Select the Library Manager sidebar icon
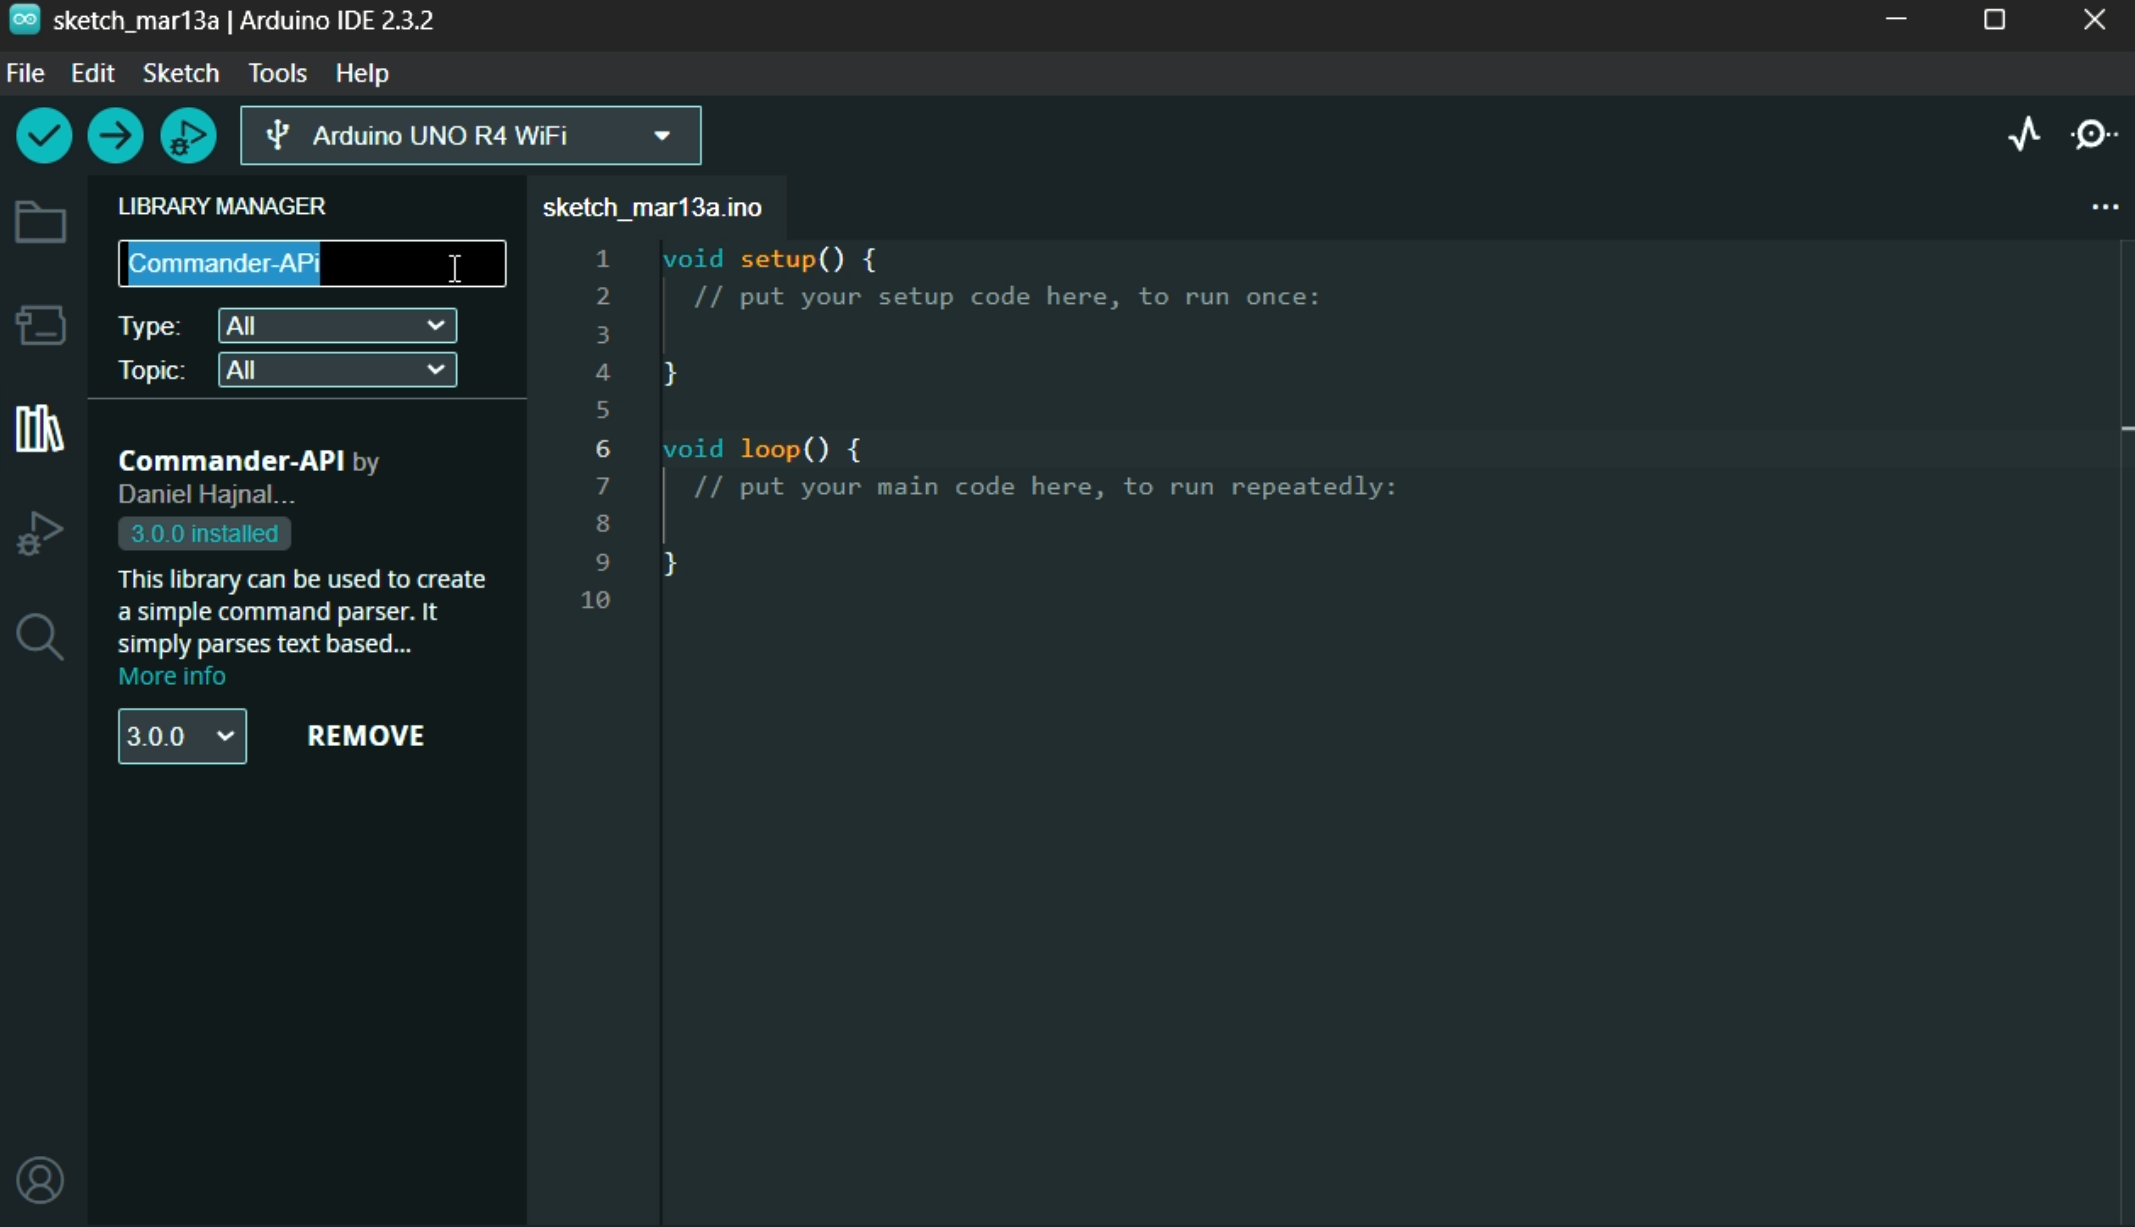 click(x=37, y=429)
